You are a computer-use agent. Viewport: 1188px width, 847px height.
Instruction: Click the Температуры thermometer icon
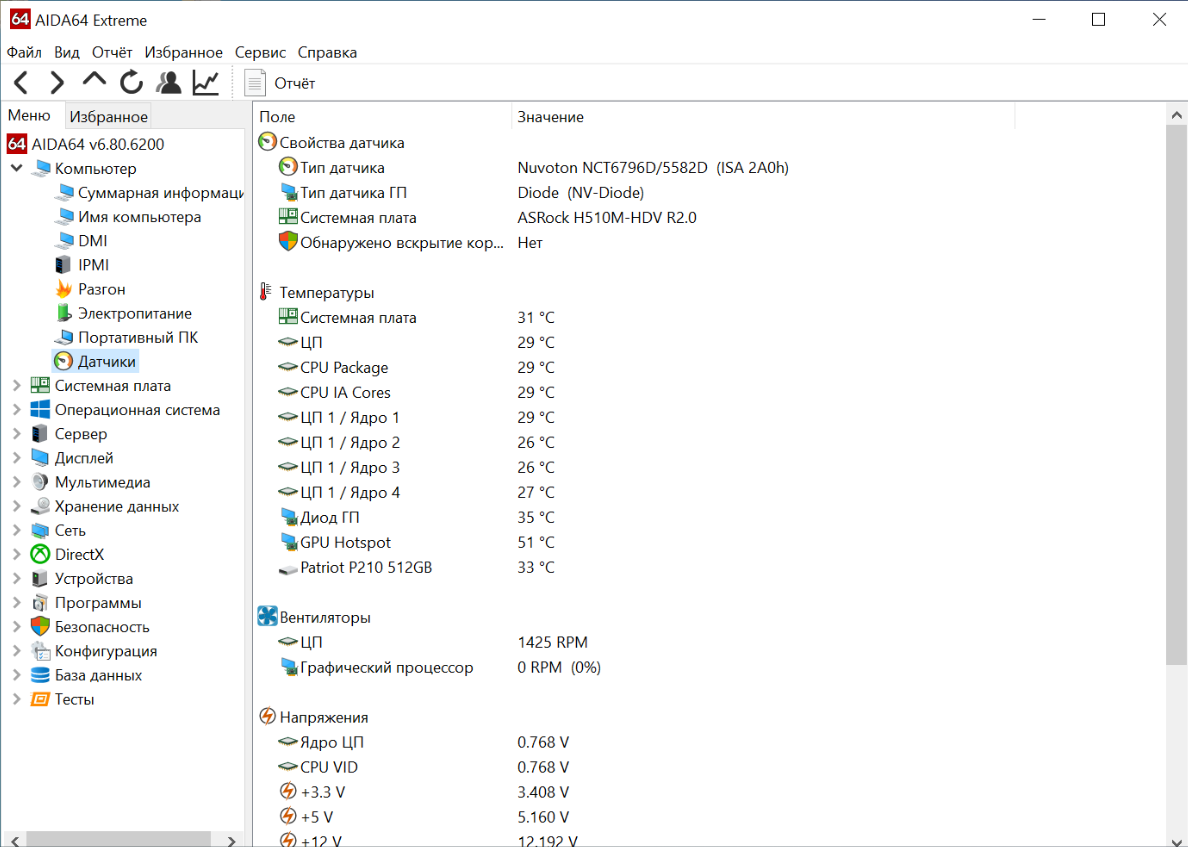[x=265, y=292]
